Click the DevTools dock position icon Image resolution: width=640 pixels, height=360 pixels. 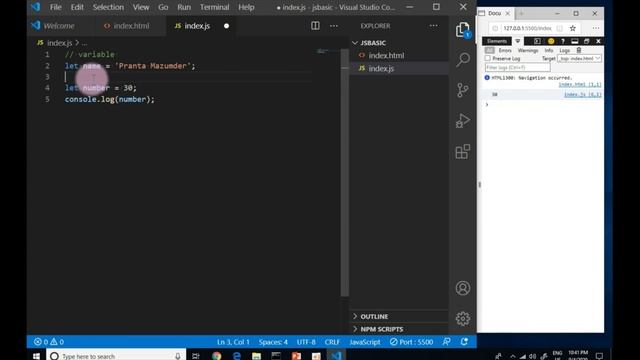pos(575,41)
